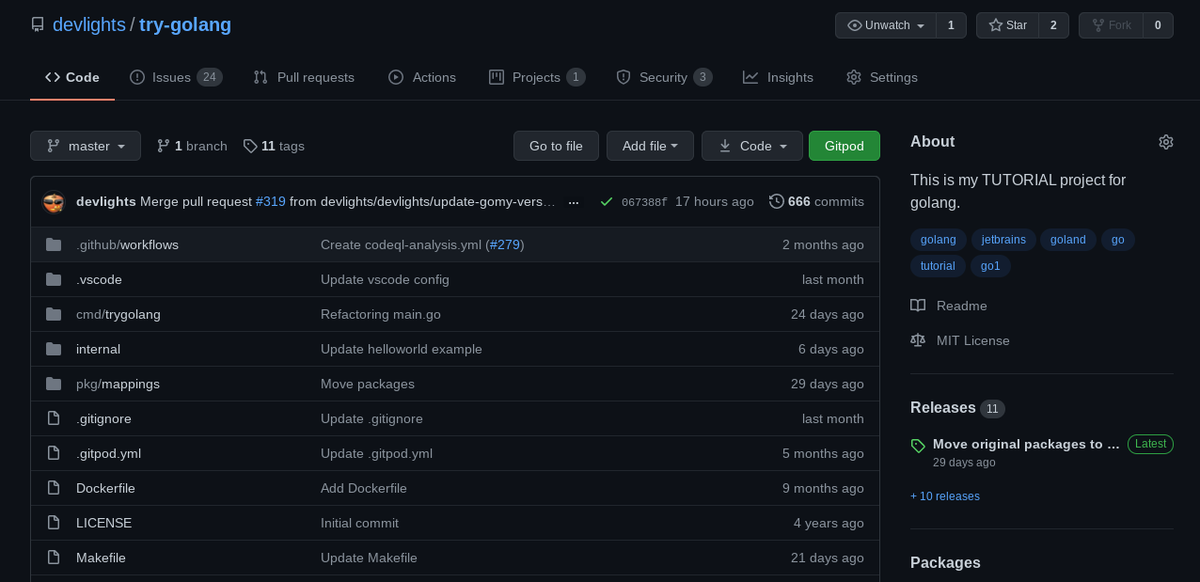Click the folder icon of .vscode row
This screenshot has height=582, width=1200.
coord(54,280)
